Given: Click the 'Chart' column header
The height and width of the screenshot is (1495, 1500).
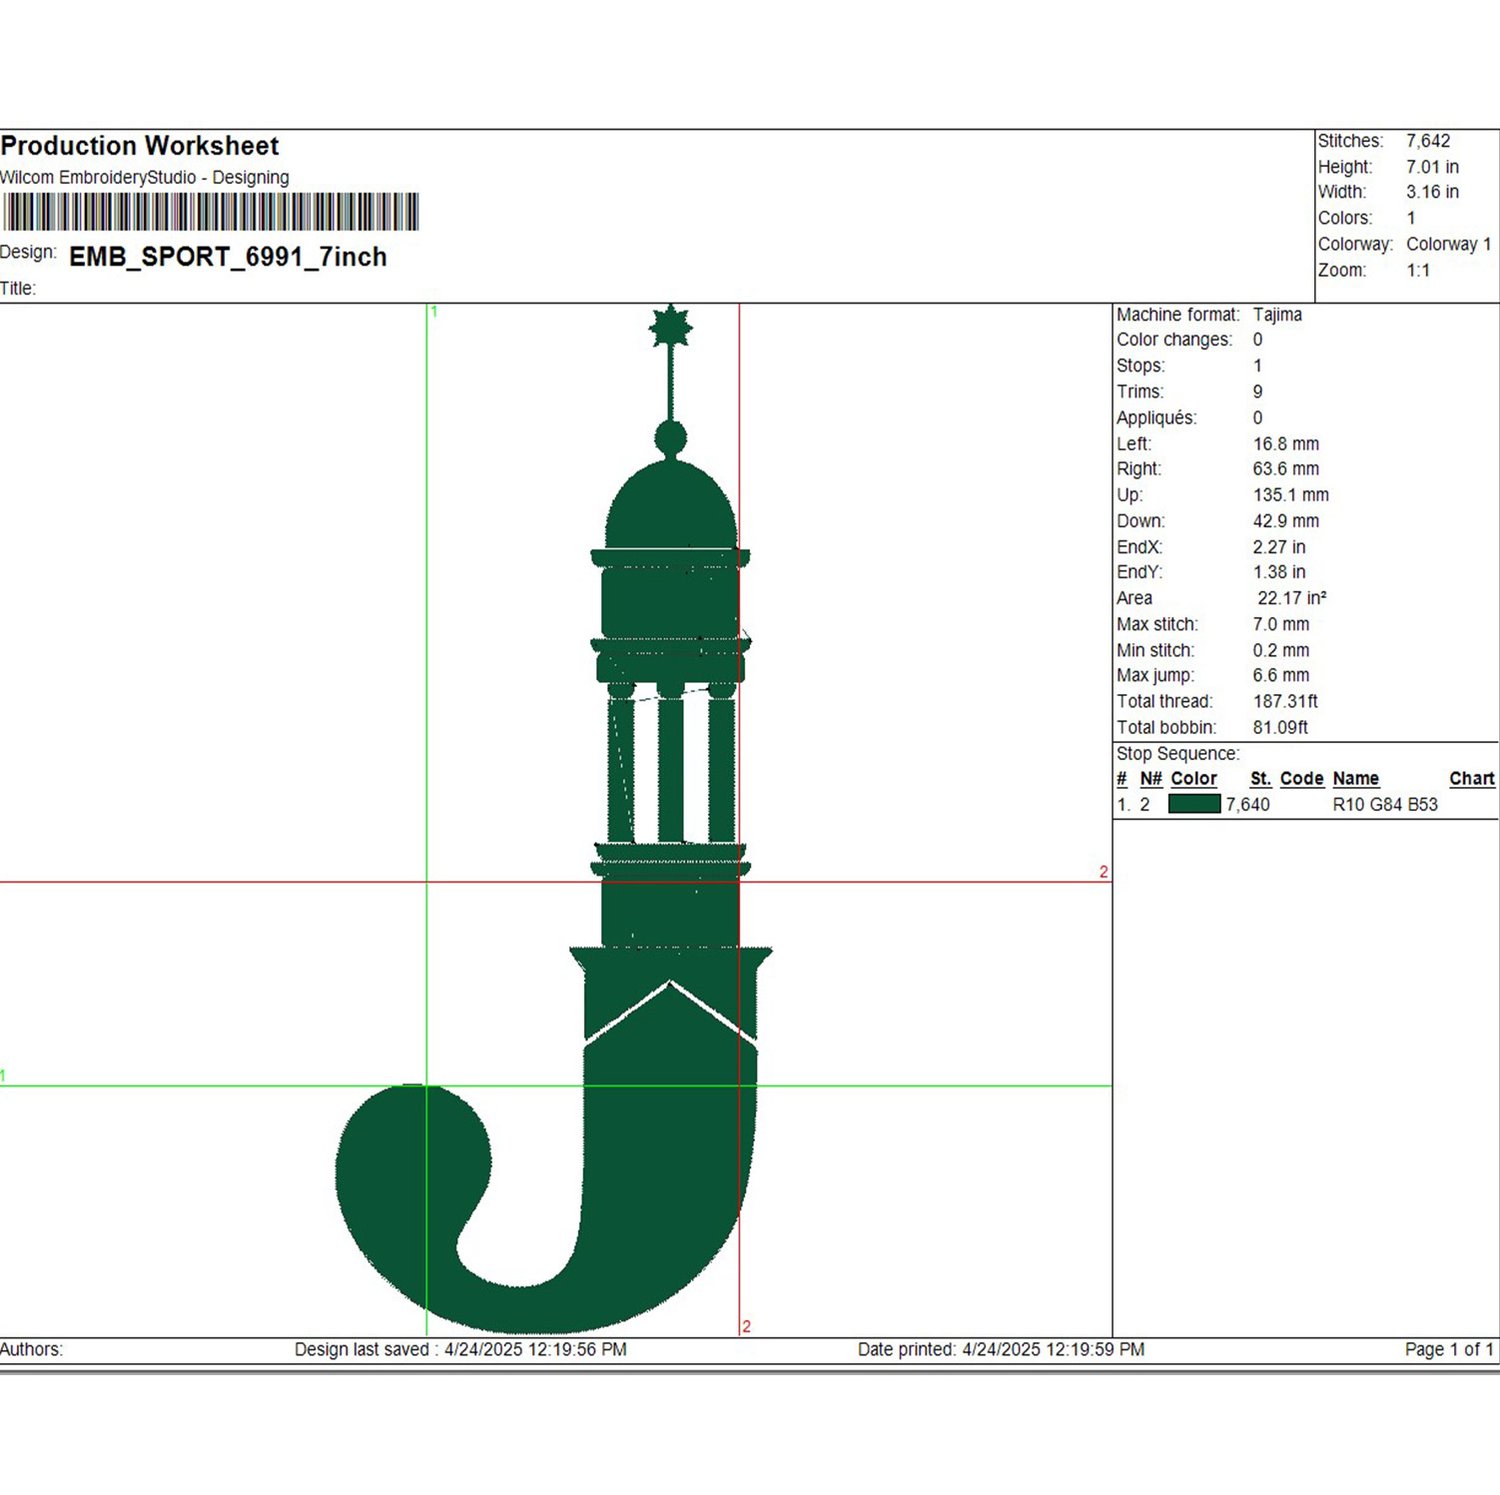Looking at the screenshot, I should pos(1472,779).
